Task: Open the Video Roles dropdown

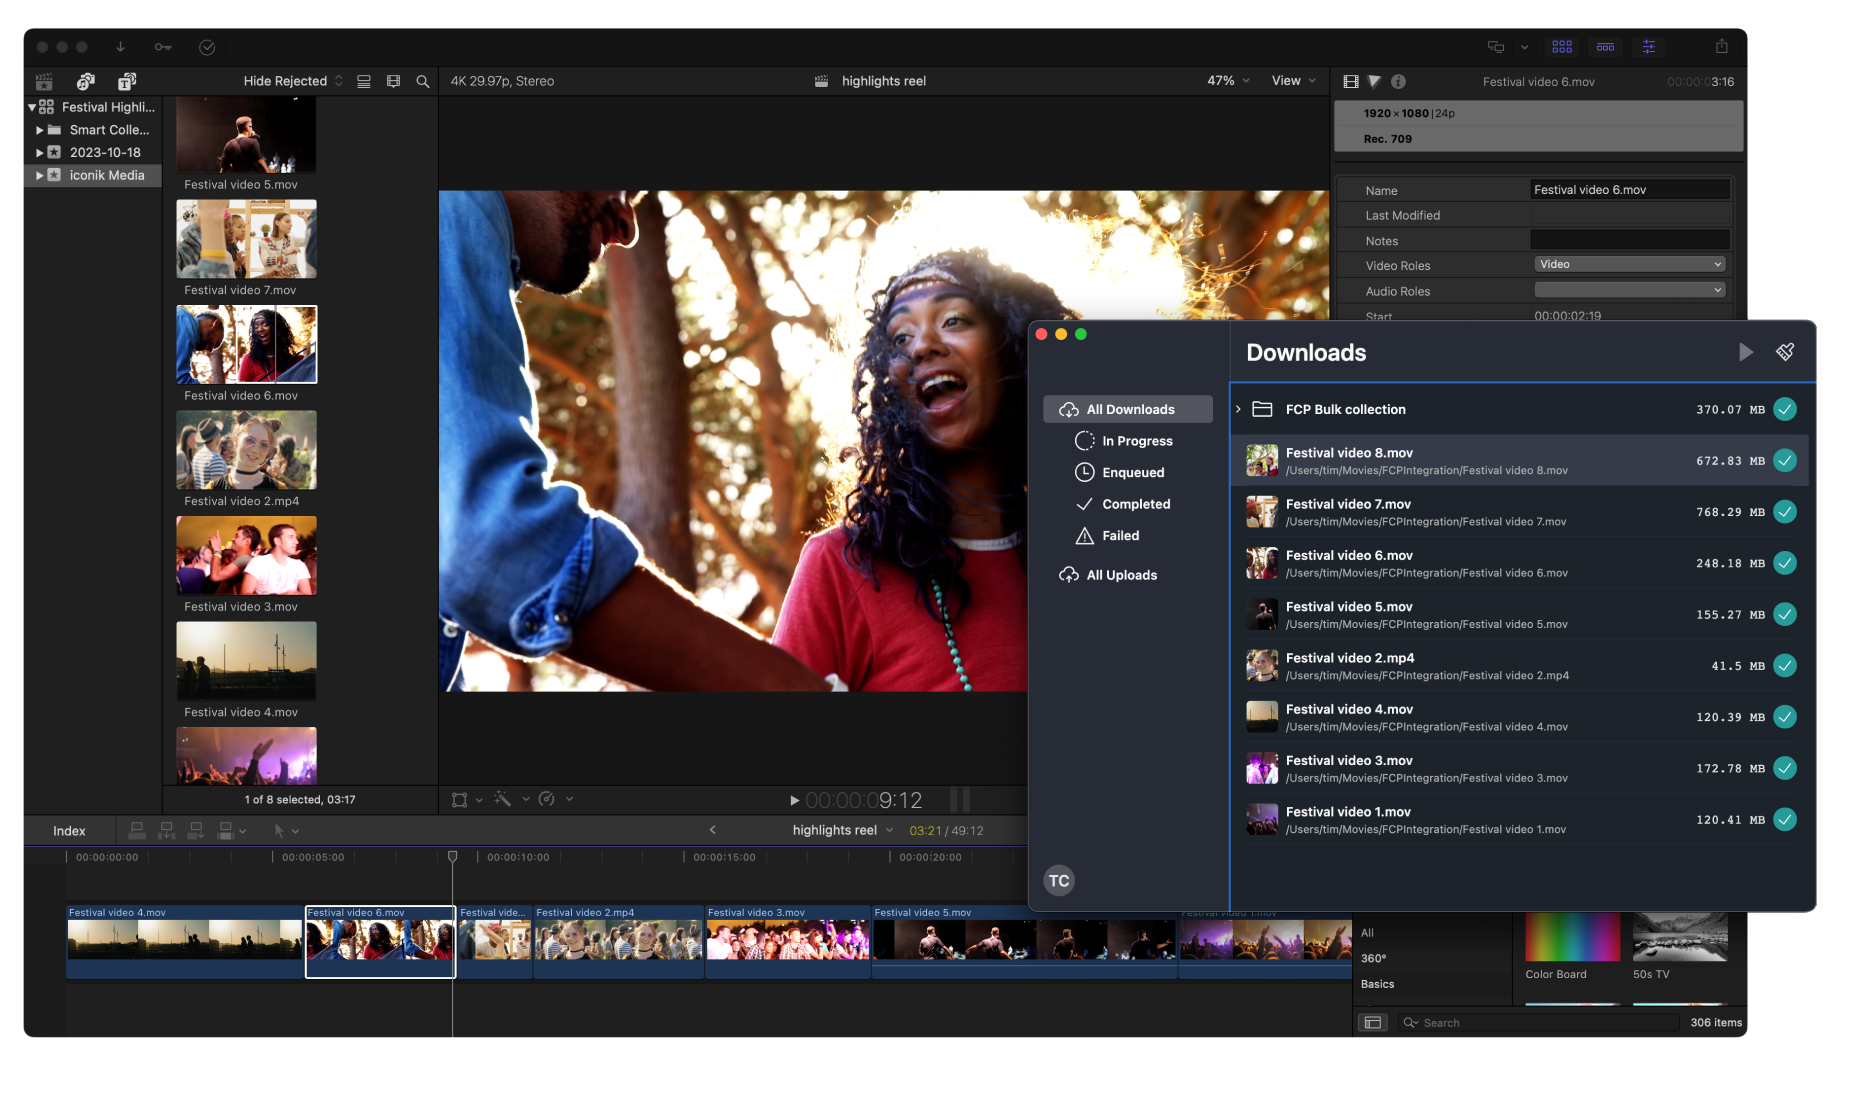Action: point(1629,264)
